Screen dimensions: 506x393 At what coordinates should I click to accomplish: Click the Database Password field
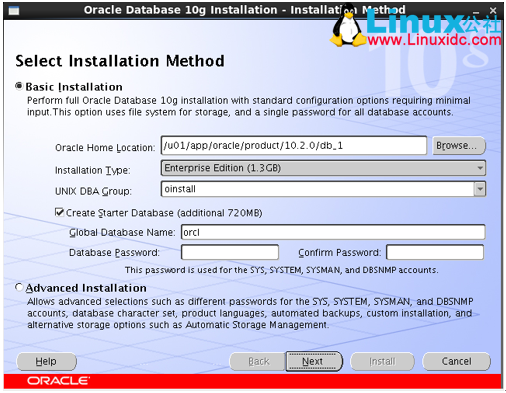click(x=230, y=252)
